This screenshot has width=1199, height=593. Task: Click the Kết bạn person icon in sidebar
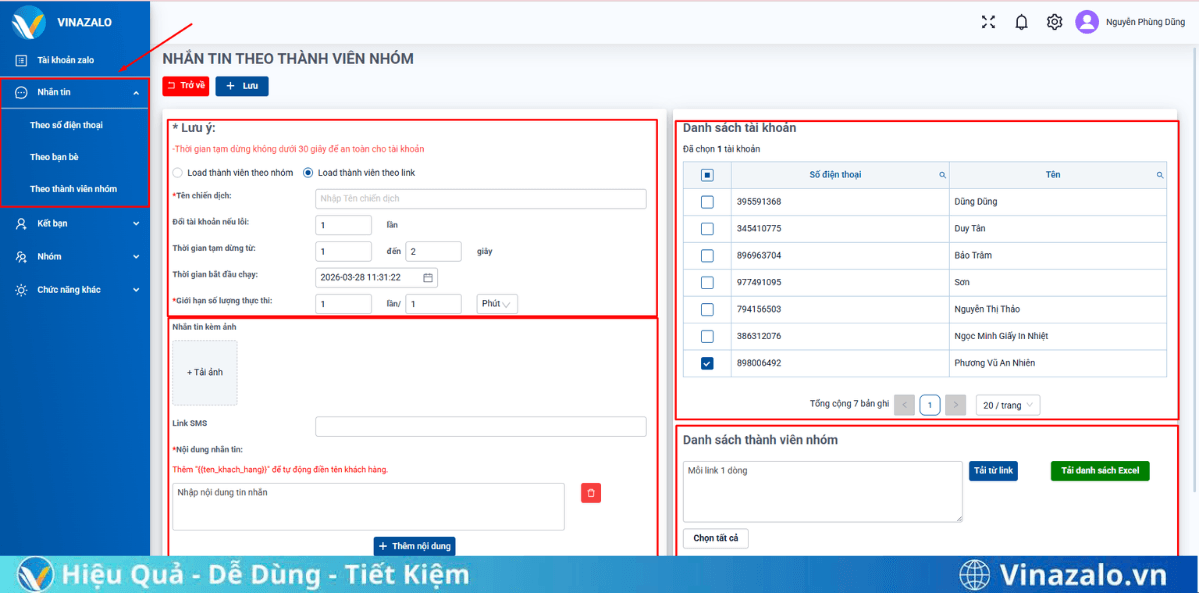point(22,223)
